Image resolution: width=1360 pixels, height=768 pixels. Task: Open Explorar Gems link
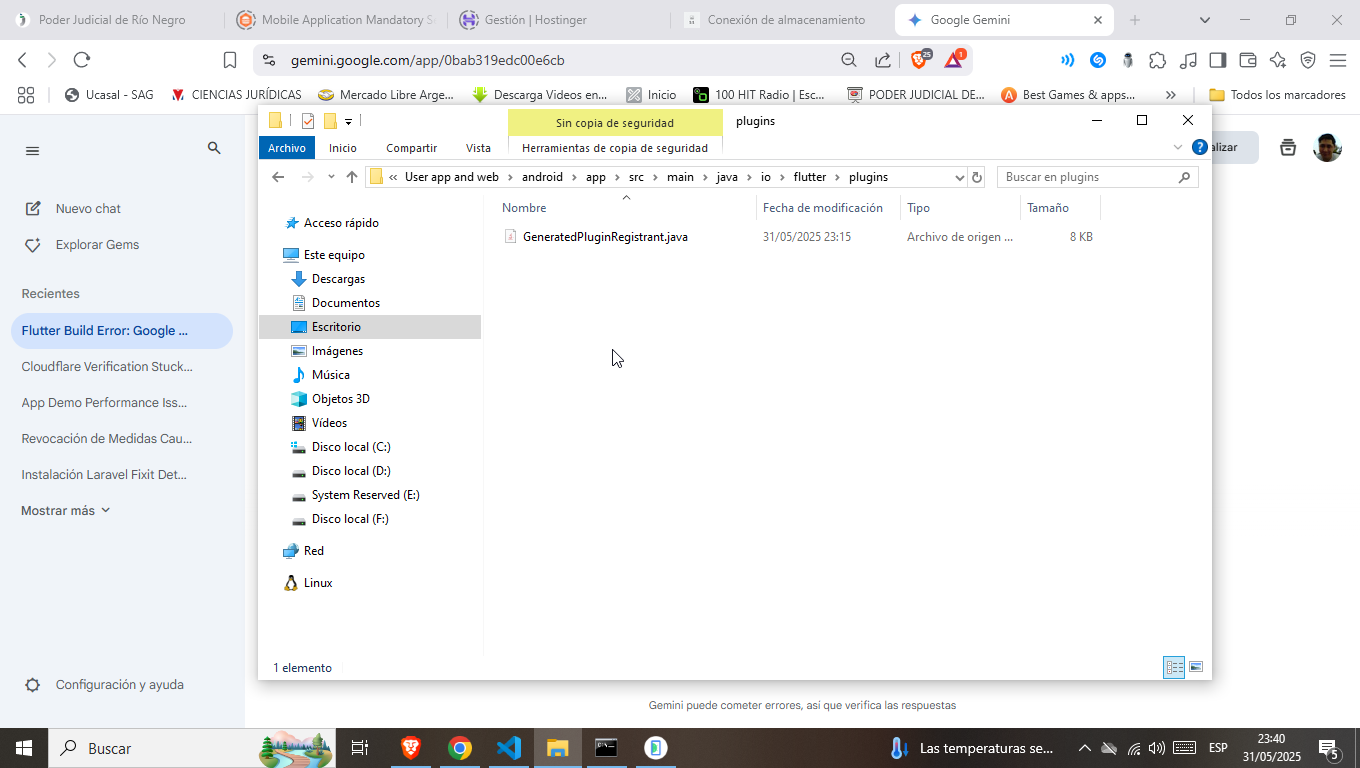96,245
